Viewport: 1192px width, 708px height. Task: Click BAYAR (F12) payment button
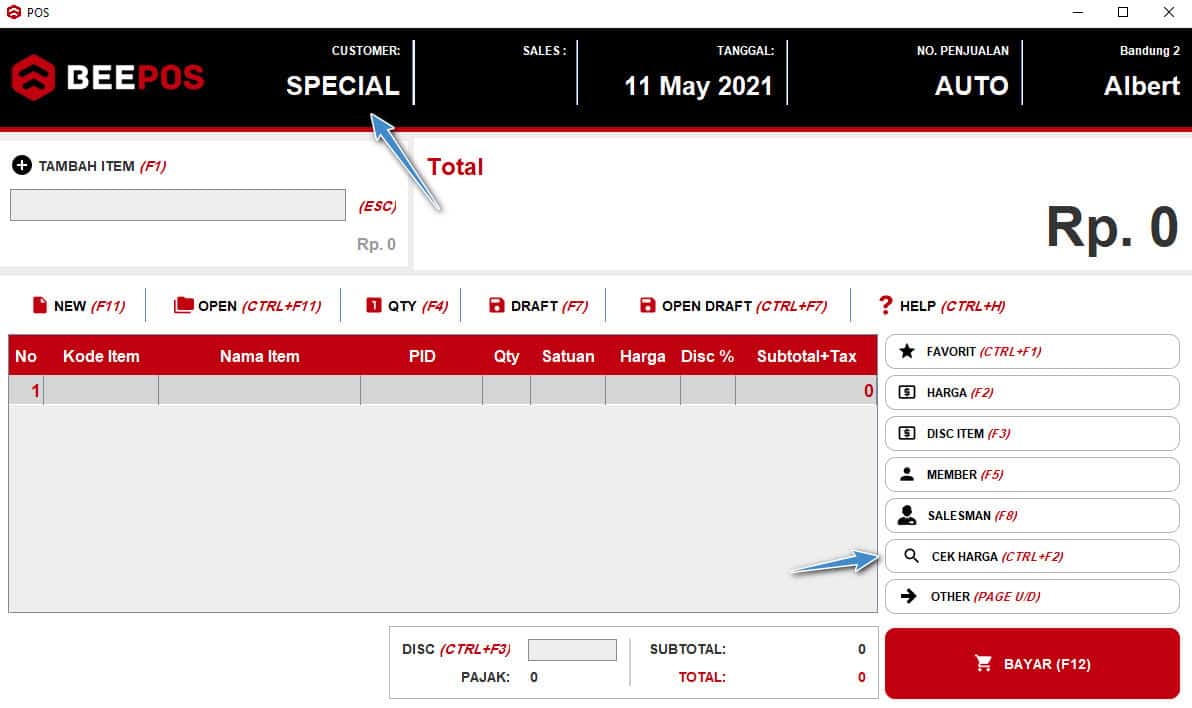pyautogui.click(x=1032, y=663)
